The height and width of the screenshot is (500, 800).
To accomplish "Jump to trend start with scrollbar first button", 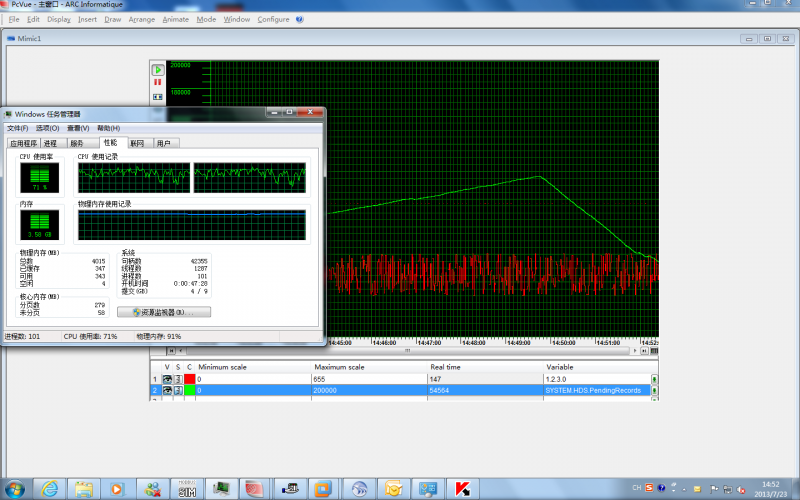I will click(x=171, y=351).
